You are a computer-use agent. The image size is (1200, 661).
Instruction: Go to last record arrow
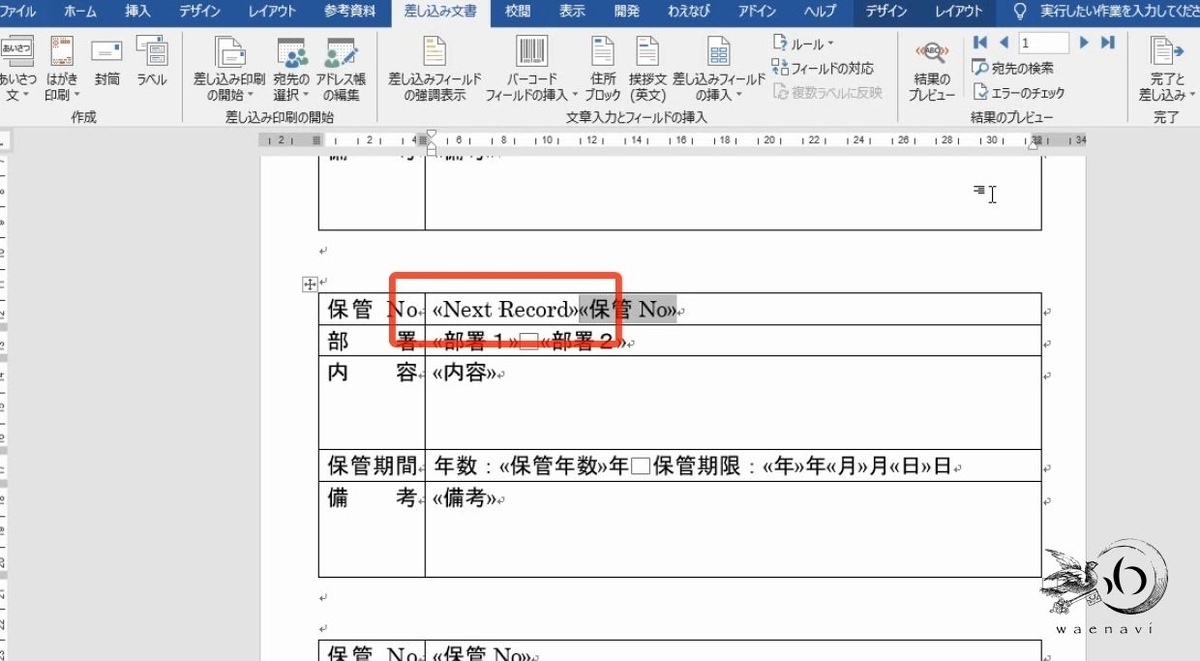coord(1107,43)
